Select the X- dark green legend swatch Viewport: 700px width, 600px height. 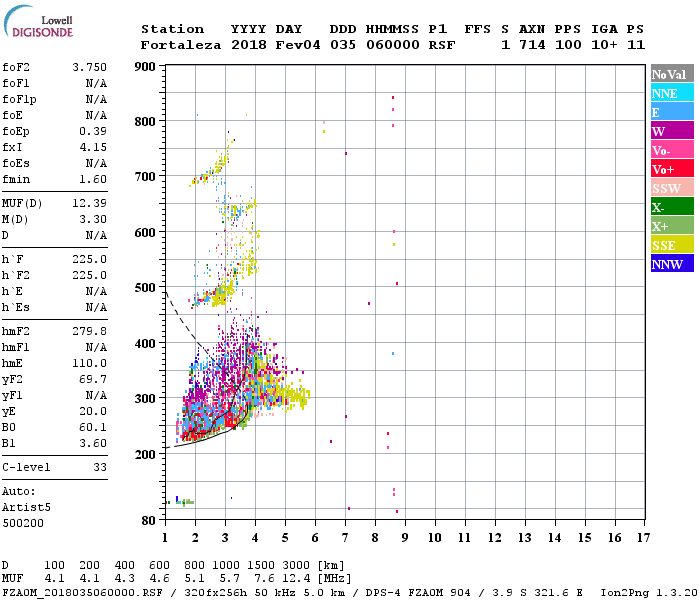tap(672, 207)
